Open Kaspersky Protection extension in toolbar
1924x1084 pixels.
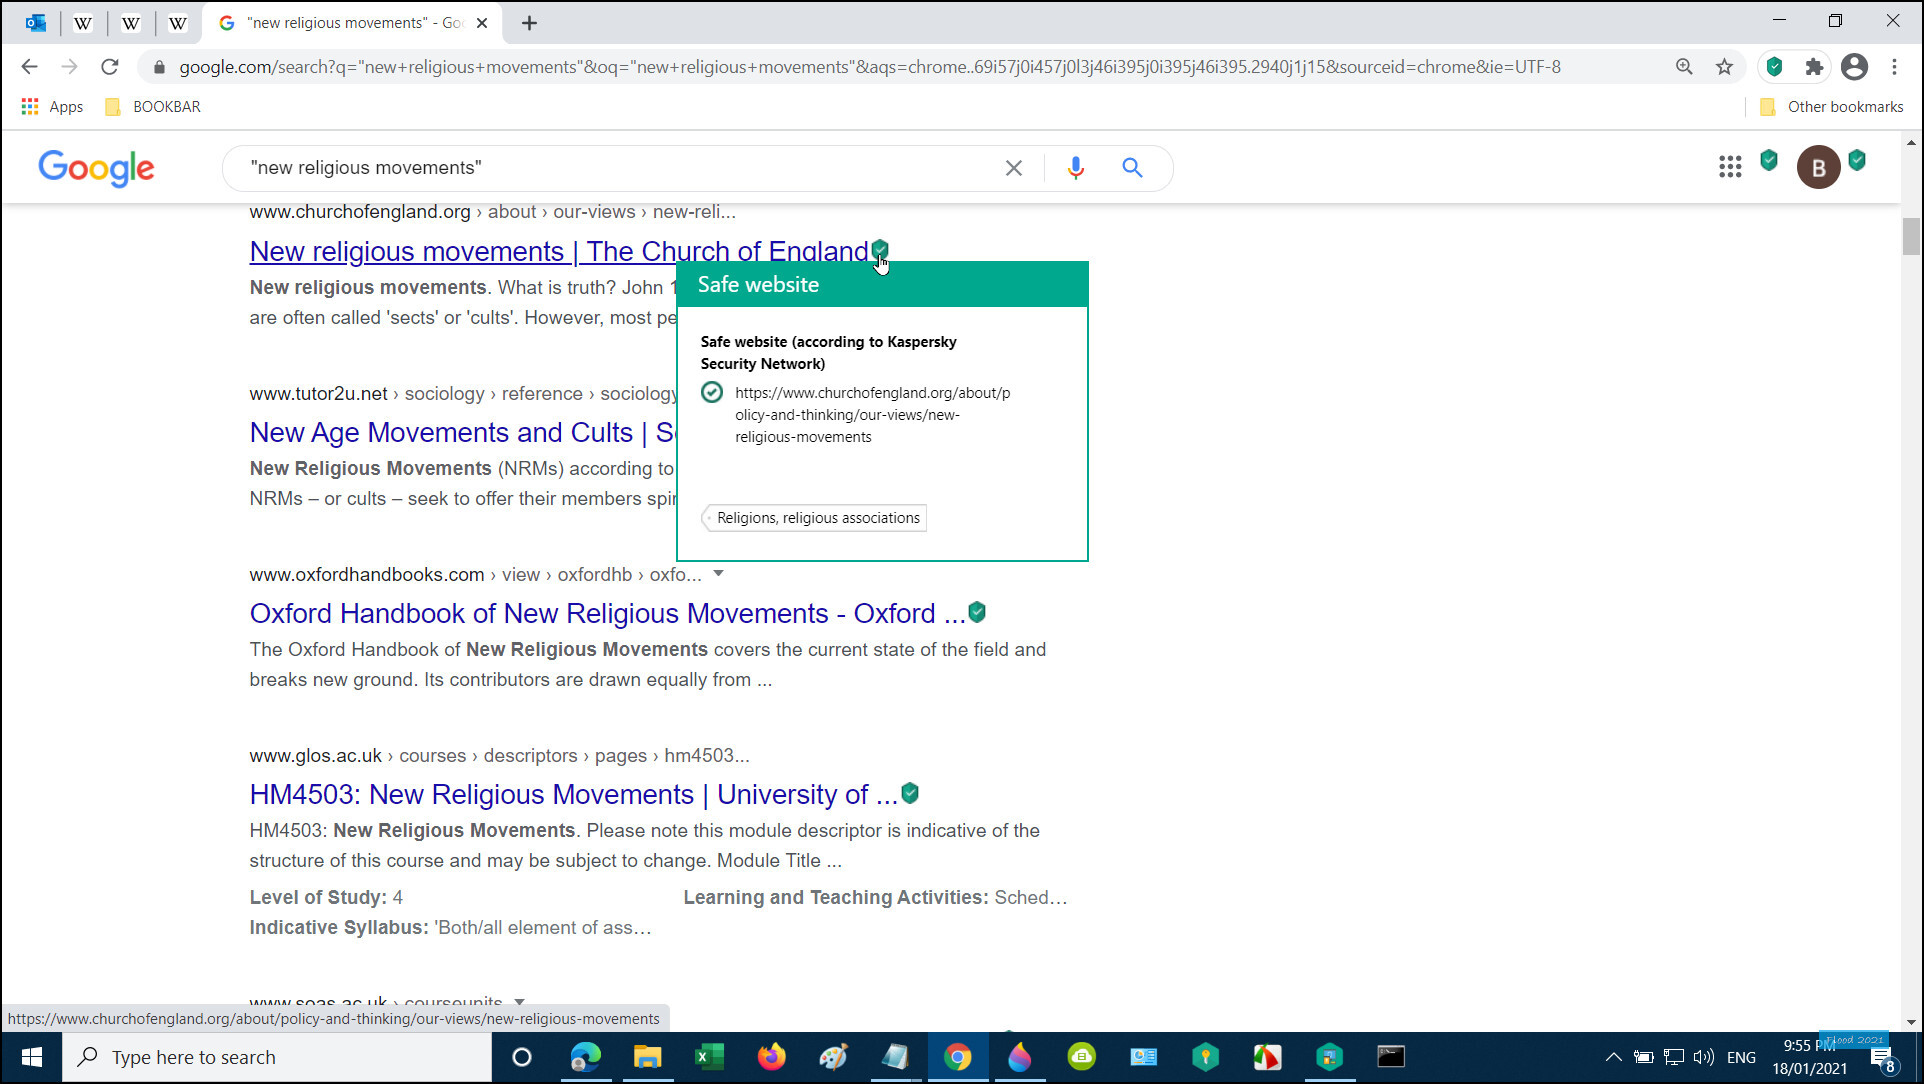point(1774,67)
